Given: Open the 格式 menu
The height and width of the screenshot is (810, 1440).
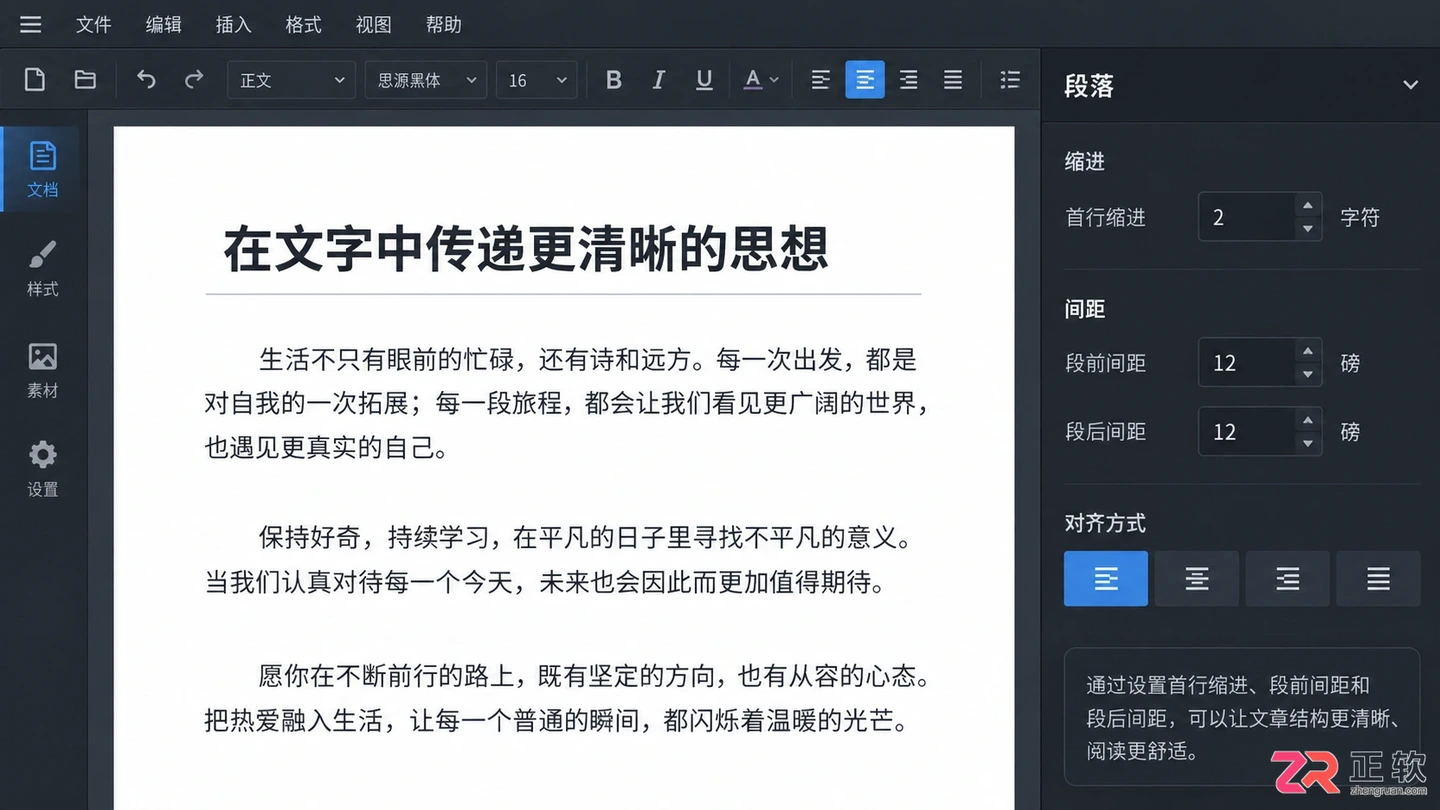Looking at the screenshot, I should pyautogui.click(x=303, y=24).
